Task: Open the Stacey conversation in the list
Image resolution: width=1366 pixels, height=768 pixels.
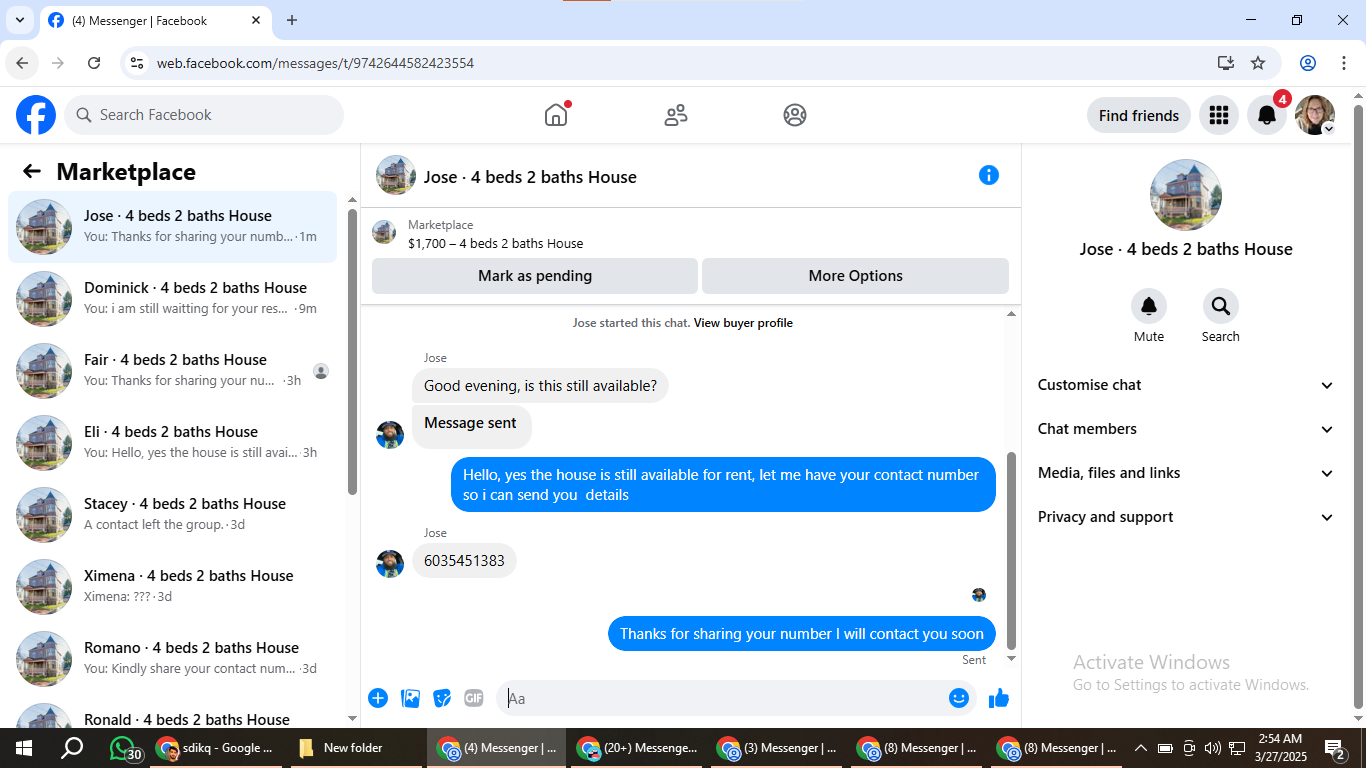Action: coord(173,515)
